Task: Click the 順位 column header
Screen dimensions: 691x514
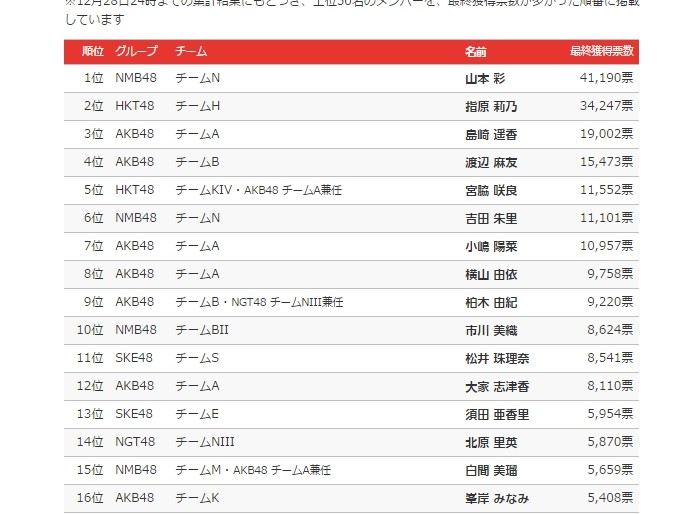Action: (x=93, y=51)
